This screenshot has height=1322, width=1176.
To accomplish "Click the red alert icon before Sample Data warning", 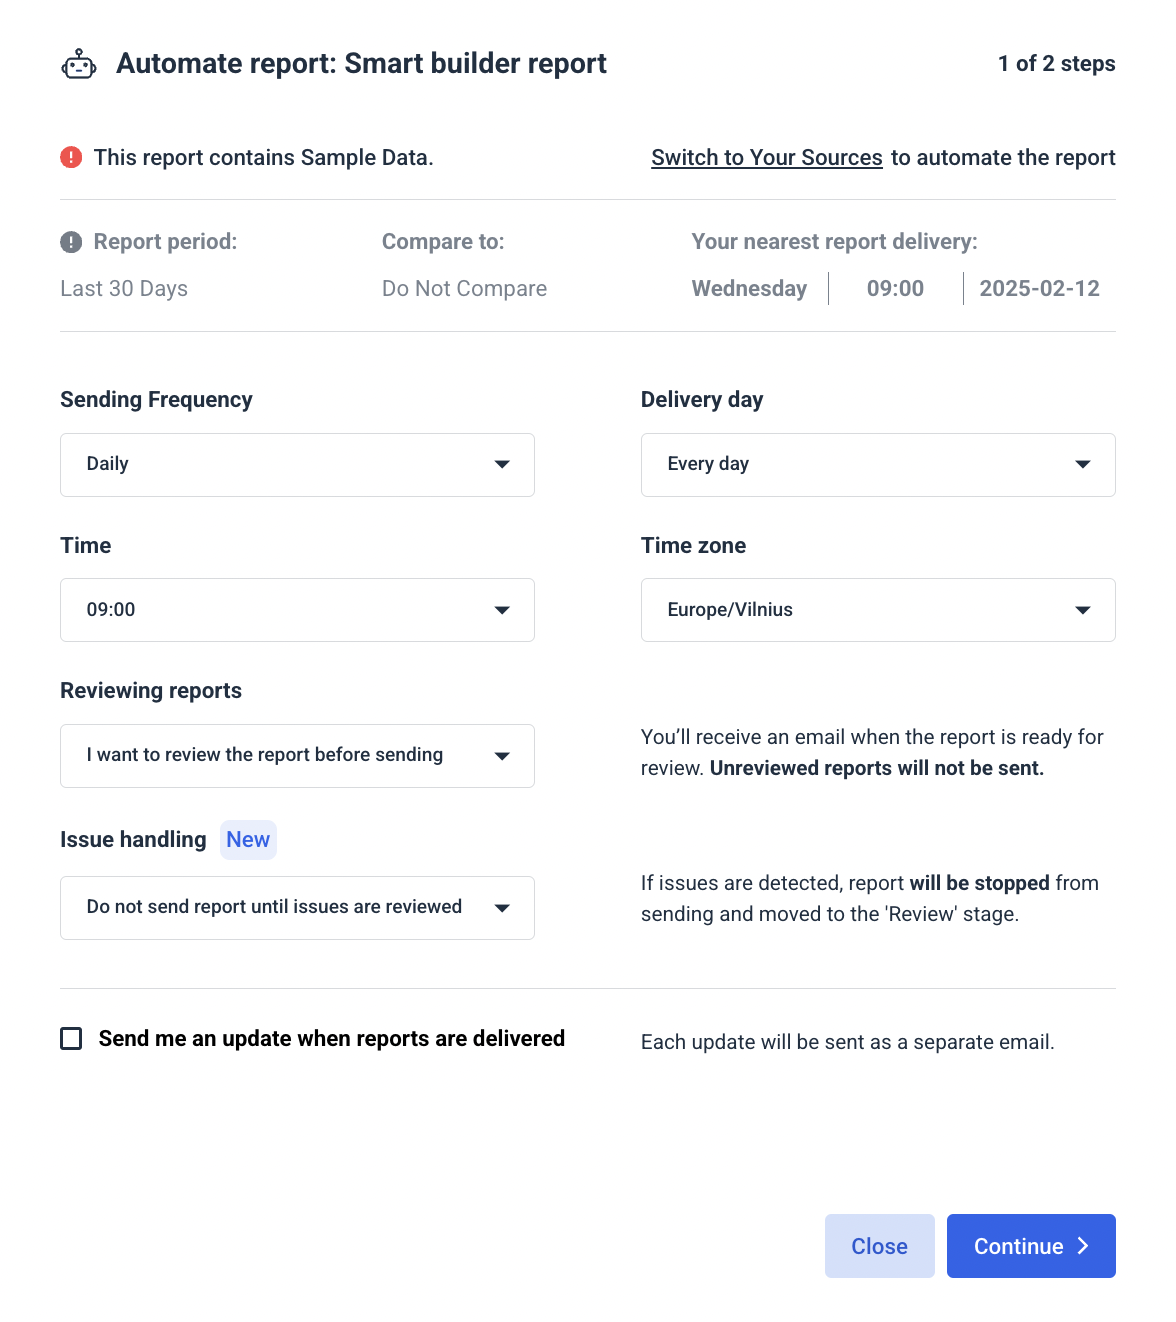I will [71, 157].
